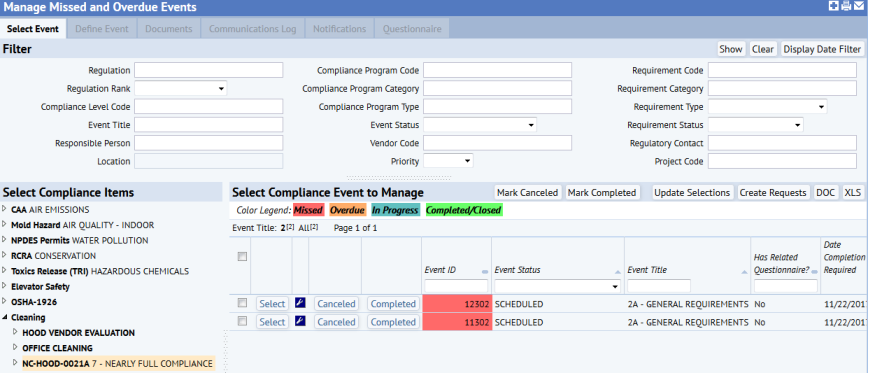
Task: Click the Regulation input field
Action: coord(208,70)
